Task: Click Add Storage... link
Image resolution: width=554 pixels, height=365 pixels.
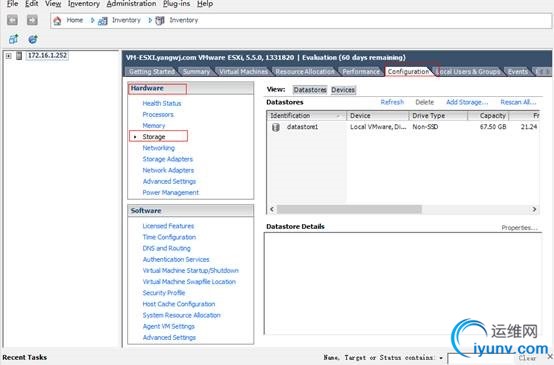Action: point(467,102)
